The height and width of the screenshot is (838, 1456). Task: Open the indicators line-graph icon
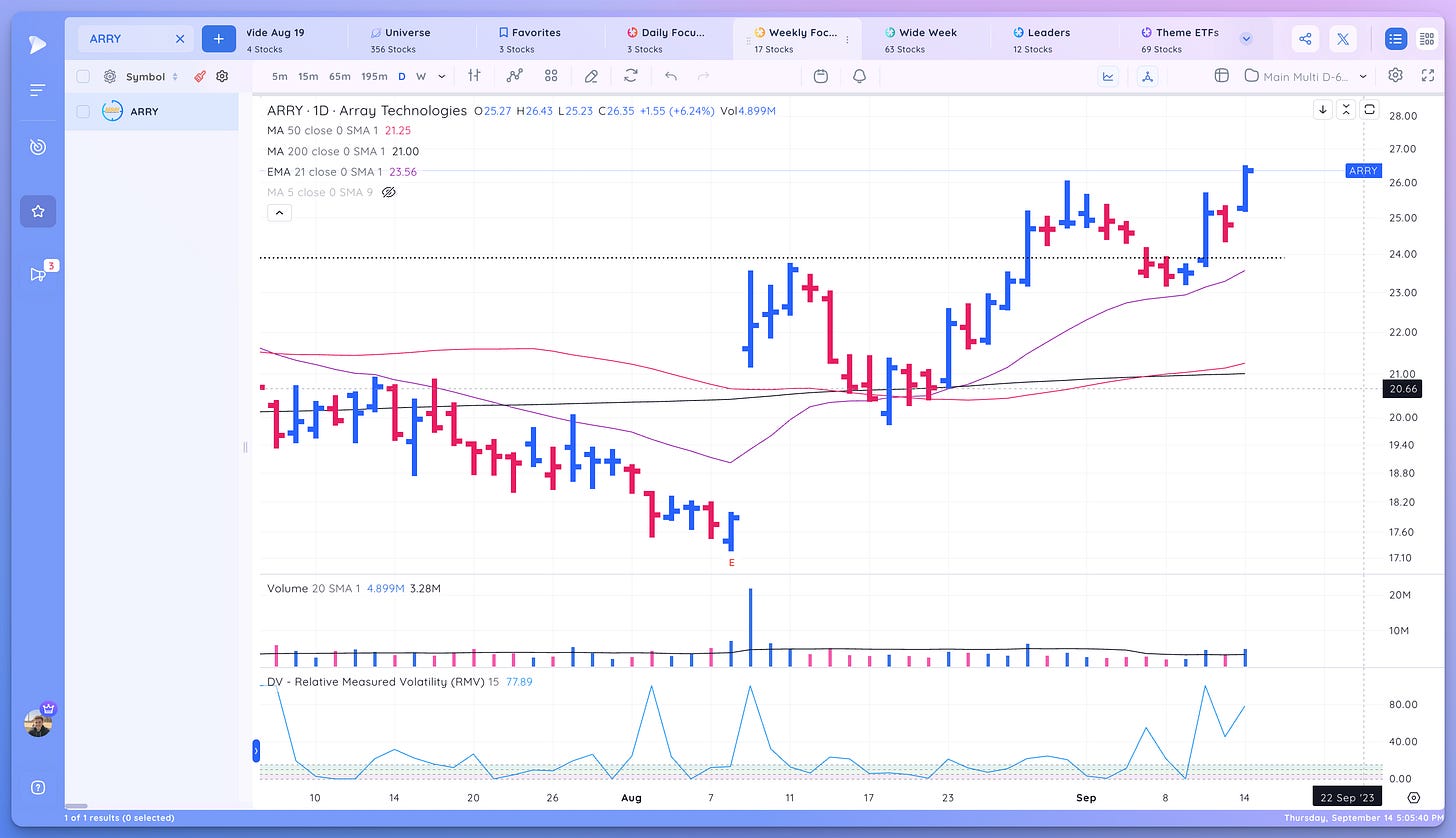click(x=515, y=76)
